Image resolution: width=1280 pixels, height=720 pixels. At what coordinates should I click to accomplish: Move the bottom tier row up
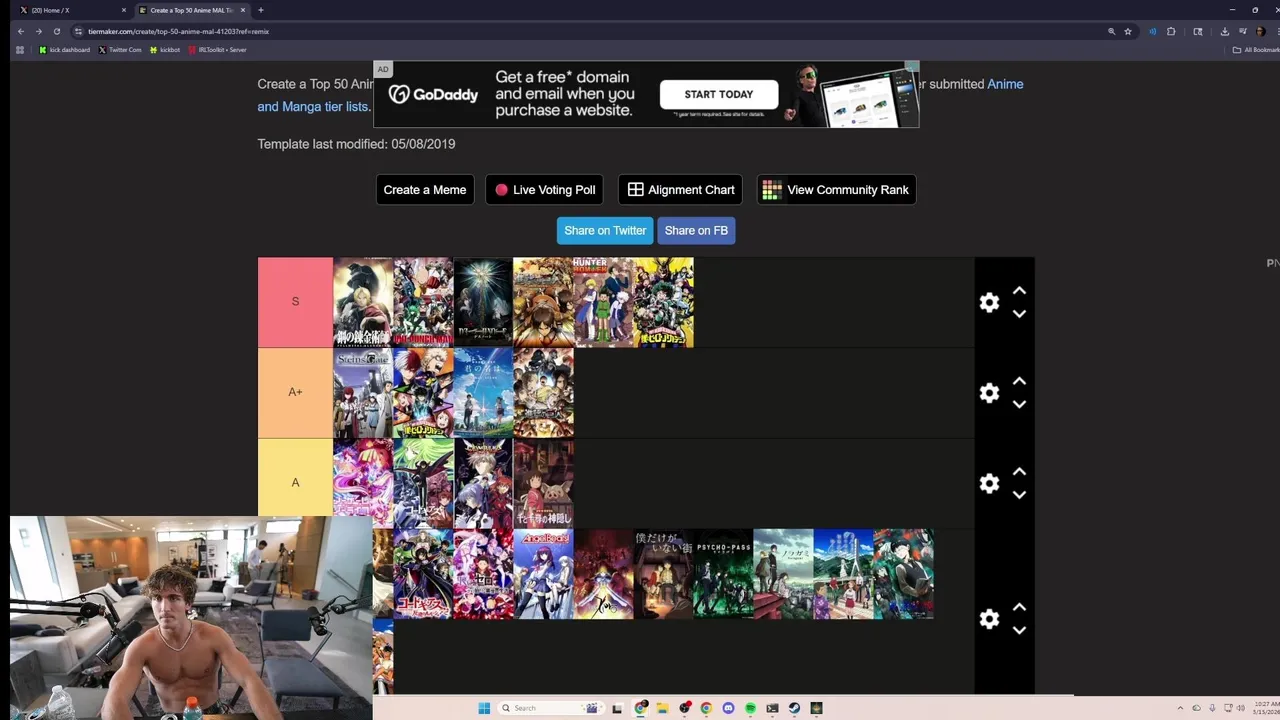point(1019,607)
